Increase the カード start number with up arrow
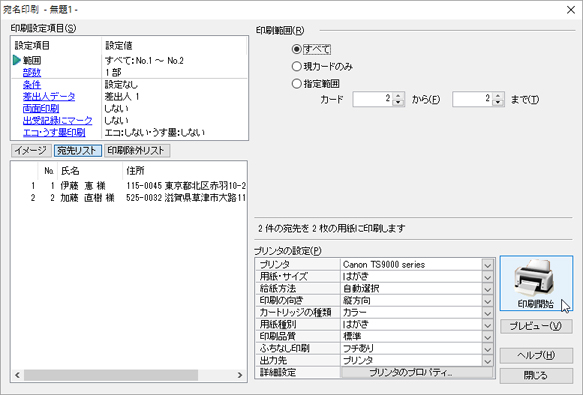Screen dimensions: 583x395 pos(398,96)
